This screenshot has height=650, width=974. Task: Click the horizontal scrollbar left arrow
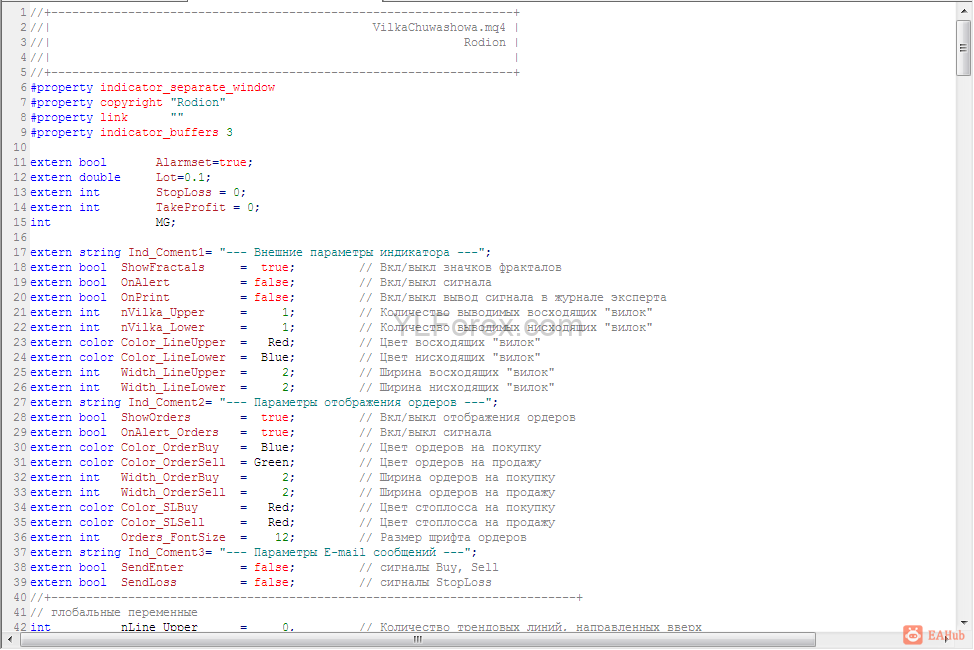10,639
